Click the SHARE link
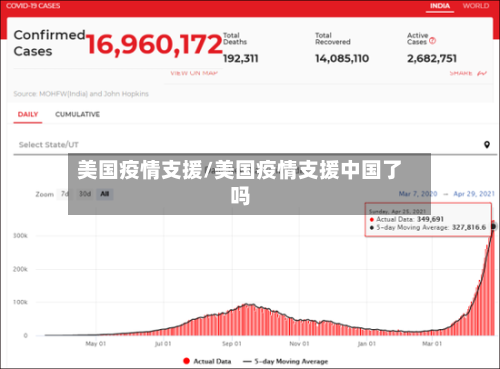Image resolution: width=500 pixels, height=369 pixels. 461,73
